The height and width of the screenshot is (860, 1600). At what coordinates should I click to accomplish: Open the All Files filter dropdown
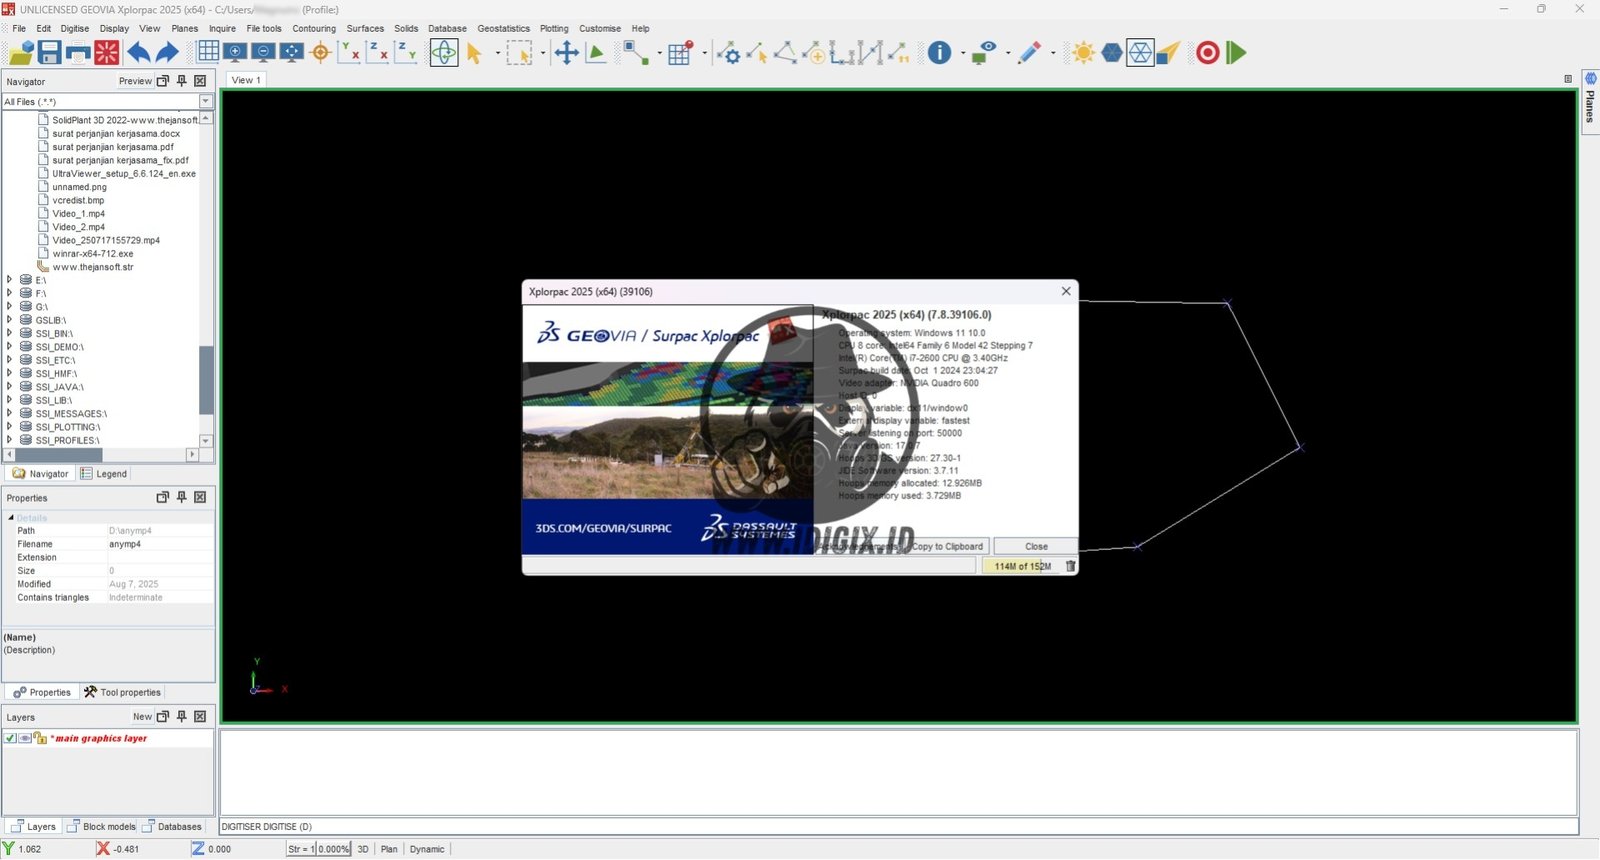pyautogui.click(x=206, y=101)
